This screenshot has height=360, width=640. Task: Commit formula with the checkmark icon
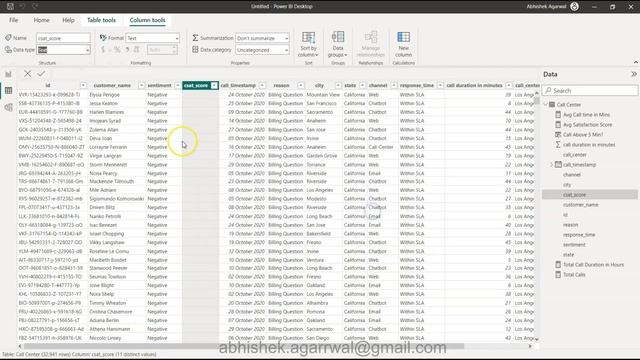point(41,74)
